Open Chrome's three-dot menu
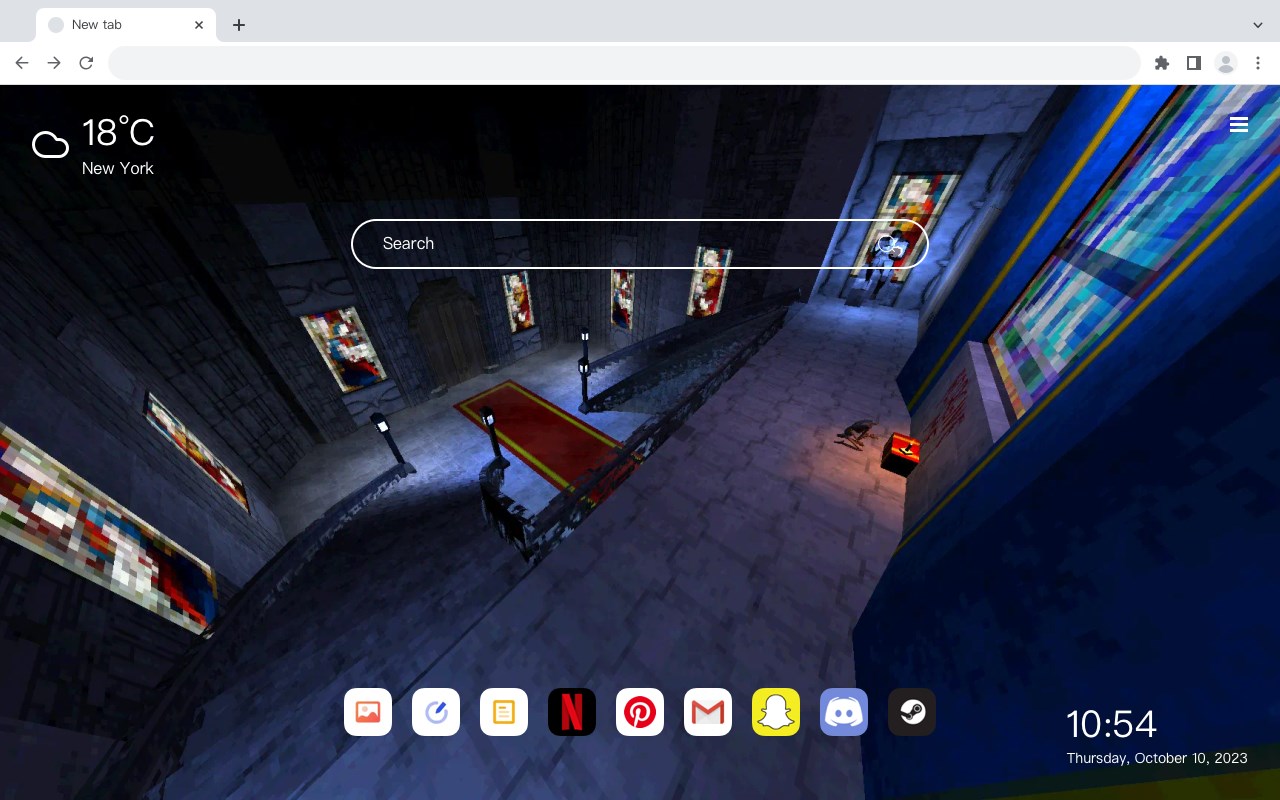This screenshot has height=800, width=1280. pyautogui.click(x=1258, y=63)
